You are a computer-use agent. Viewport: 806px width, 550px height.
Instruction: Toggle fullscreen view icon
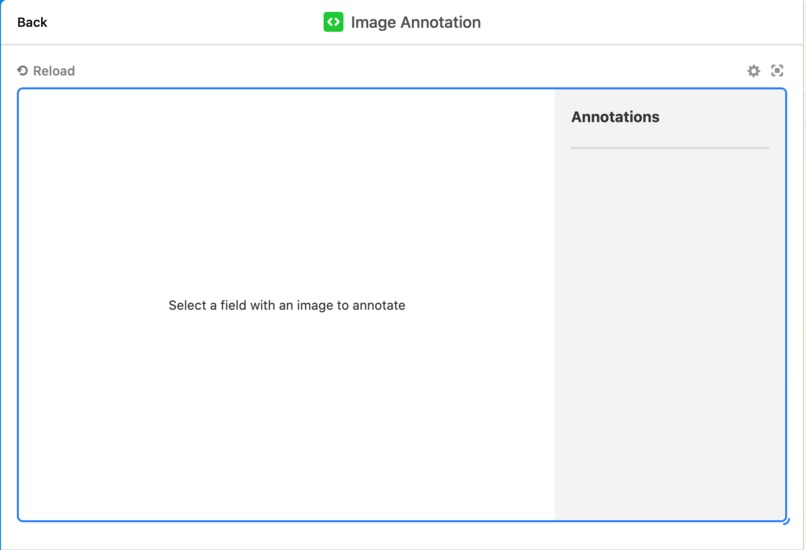click(x=777, y=70)
